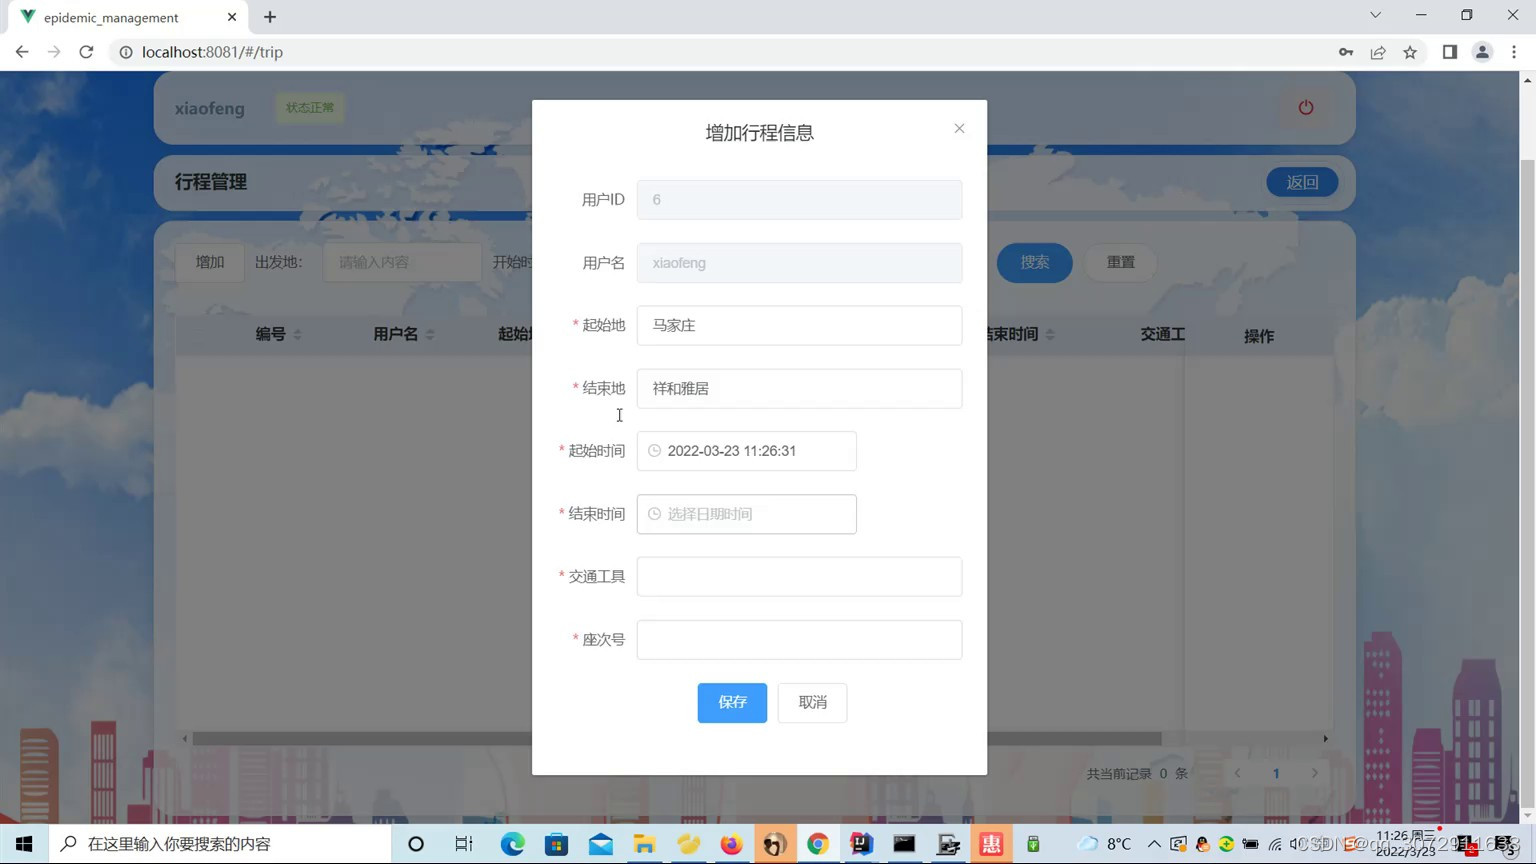Open the tab search chevron
Screen dimensions: 1536x864
click(1375, 15)
